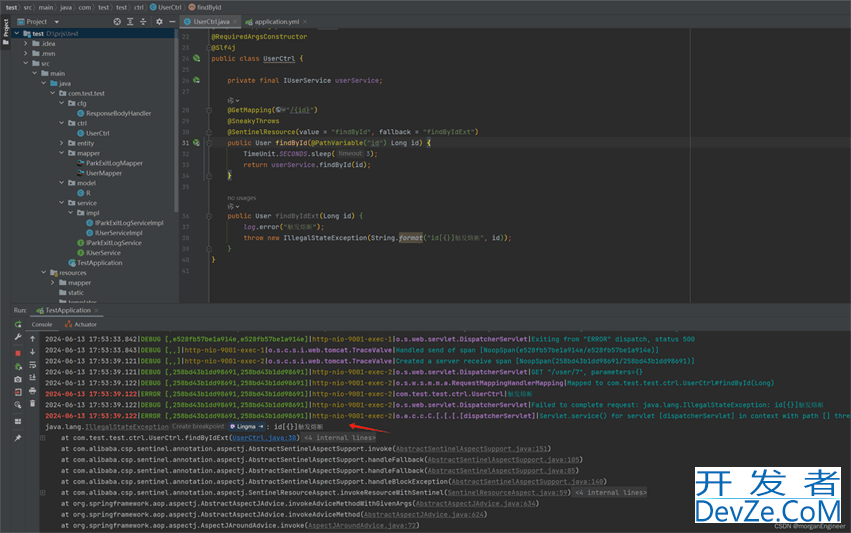
Task: Click the gutter icon on line 31
Action: pyautogui.click(x=196, y=143)
